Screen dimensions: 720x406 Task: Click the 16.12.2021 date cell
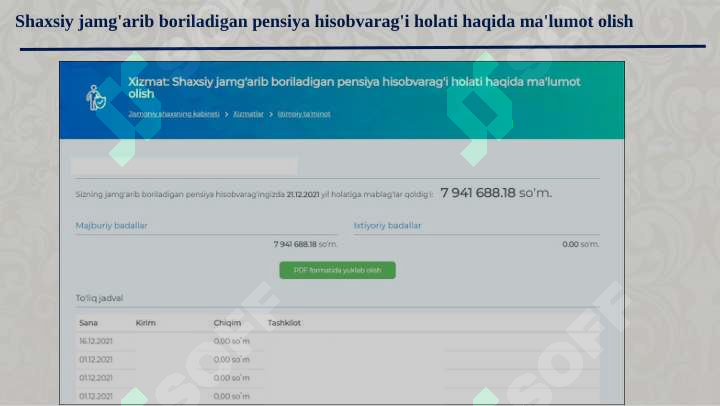click(x=96, y=341)
